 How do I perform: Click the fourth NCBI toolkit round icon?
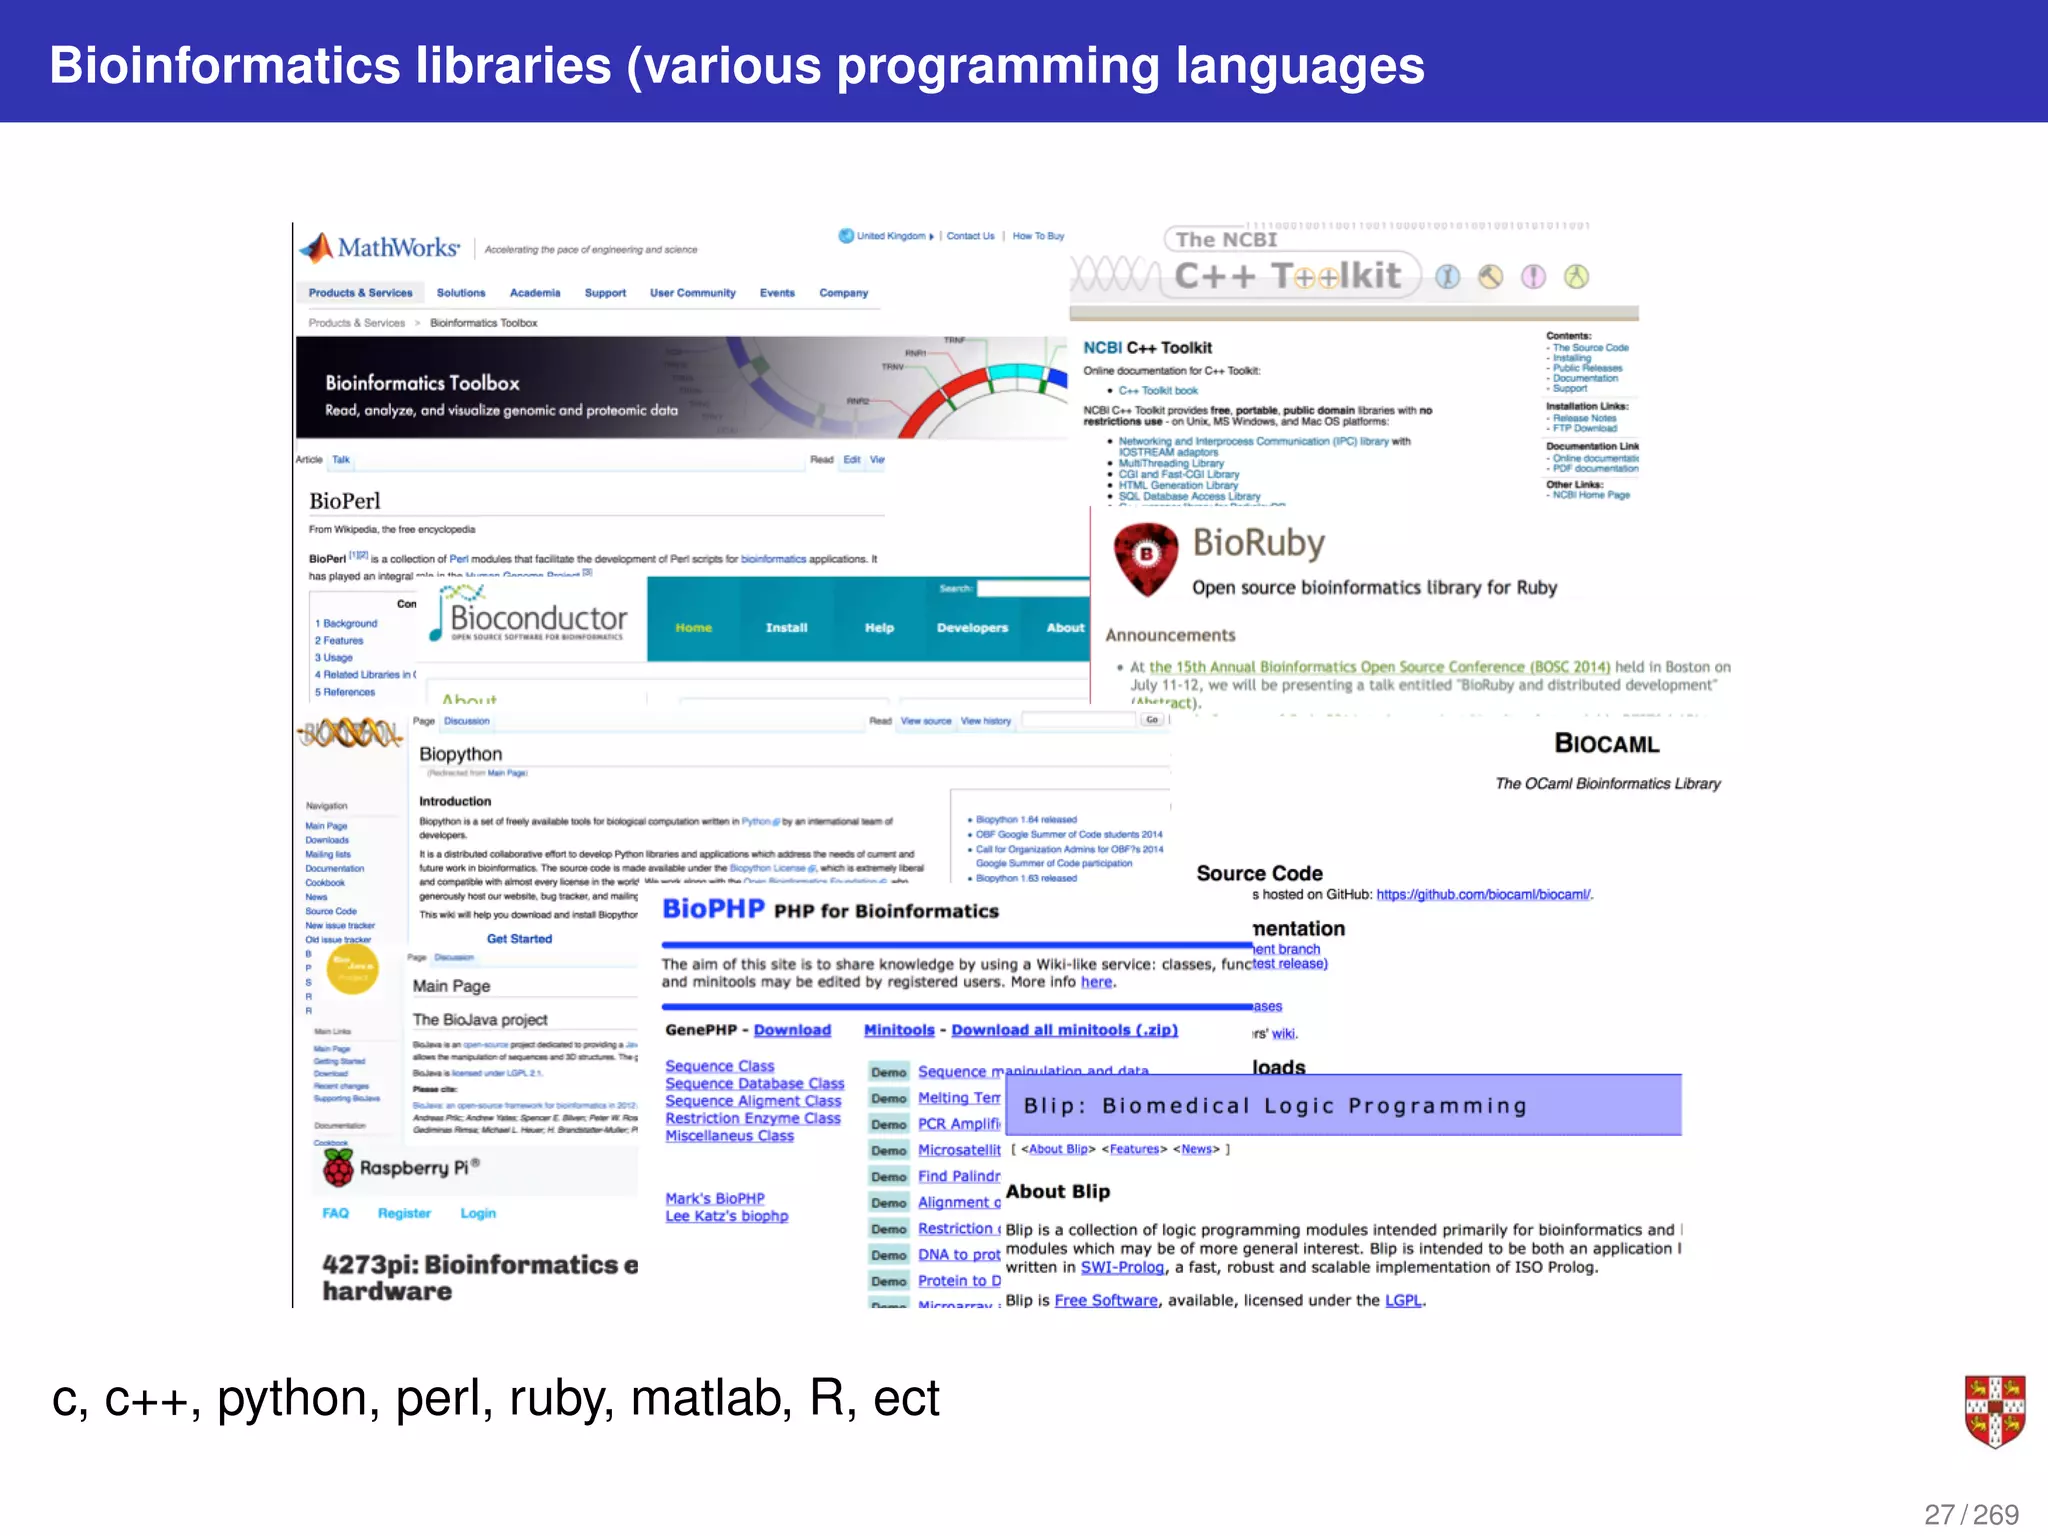pos(1576,277)
